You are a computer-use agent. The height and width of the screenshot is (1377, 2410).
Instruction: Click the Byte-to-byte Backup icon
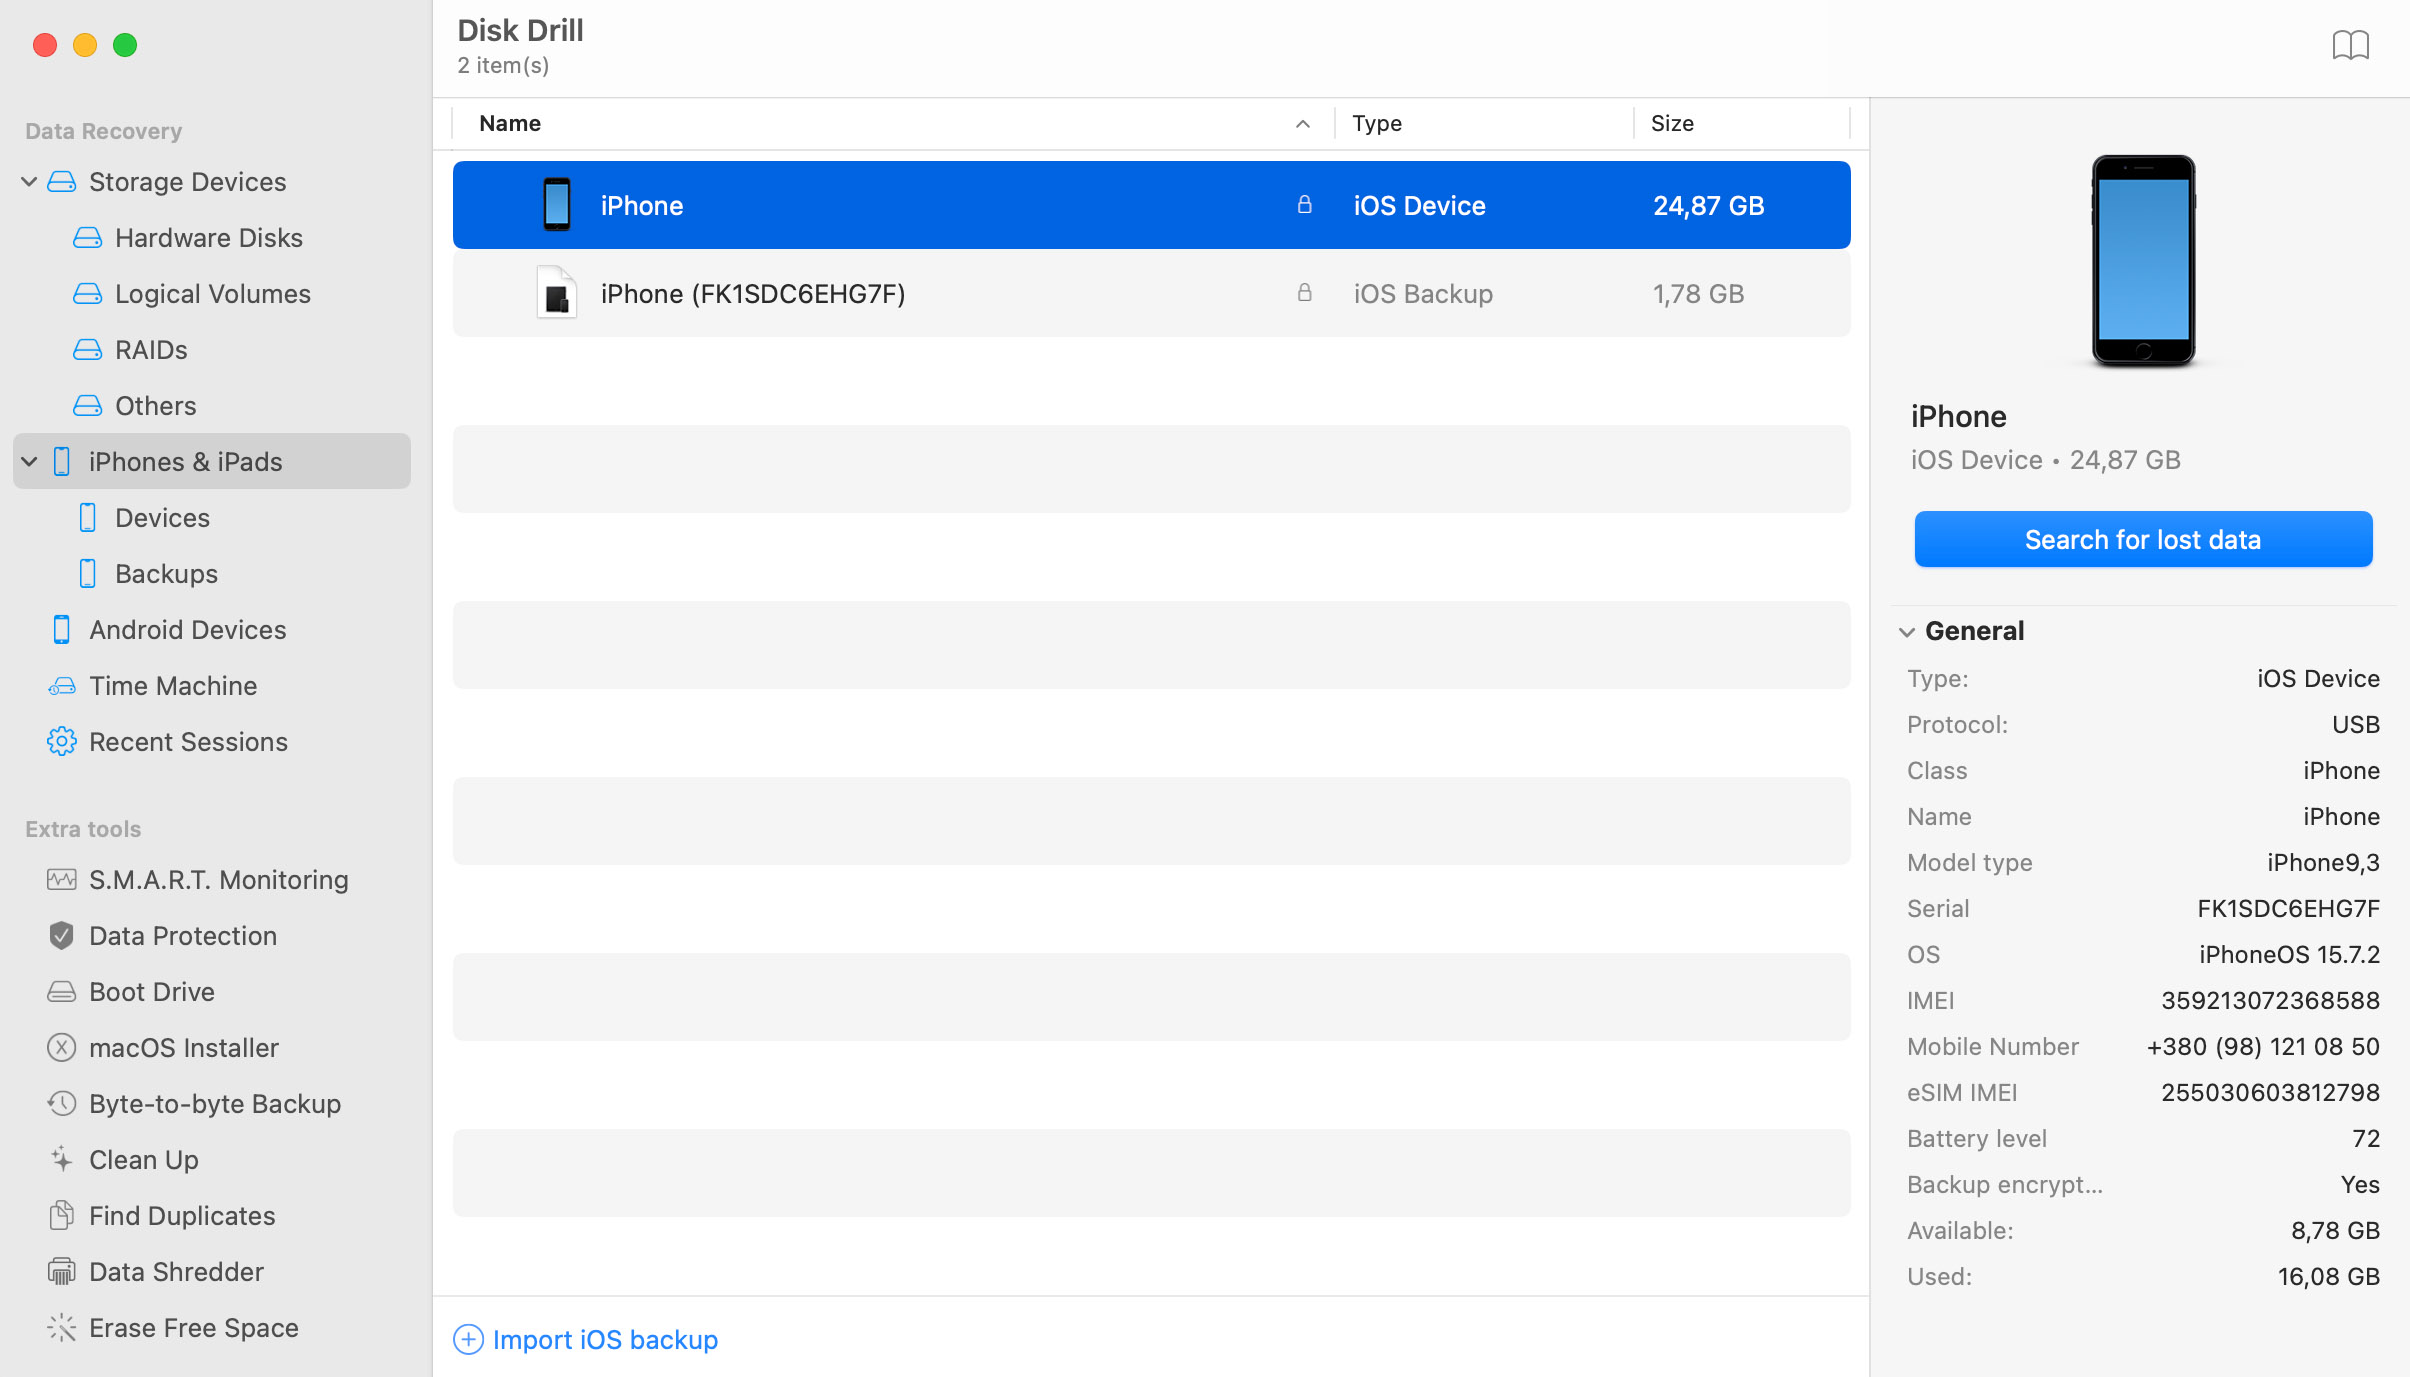pyautogui.click(x=61, y=1104)
